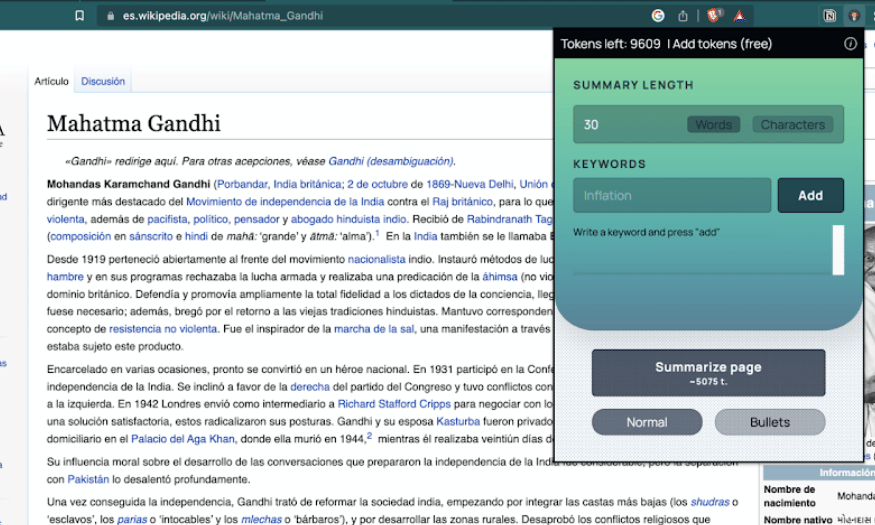This screenshot has height=525, width=875.
Task: Click the Add keyword button
Action: (x=810, y=195)
